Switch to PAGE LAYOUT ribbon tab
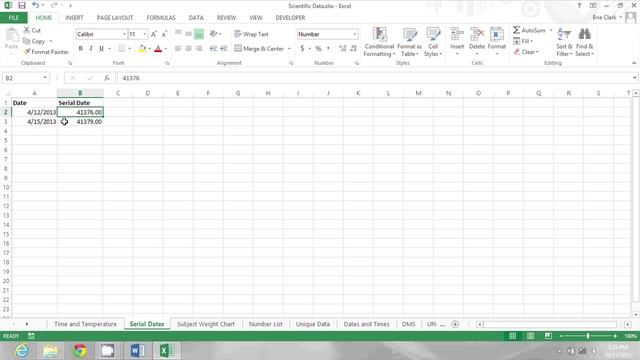 pyautogui.click(x=115, y=18)
